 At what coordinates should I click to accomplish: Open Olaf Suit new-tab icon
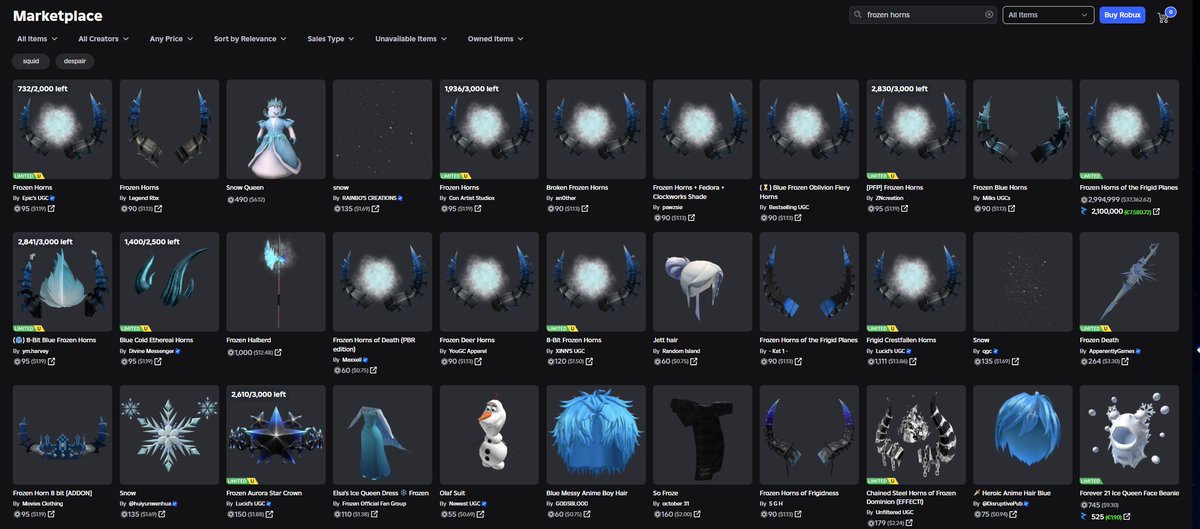coord(478,513)
